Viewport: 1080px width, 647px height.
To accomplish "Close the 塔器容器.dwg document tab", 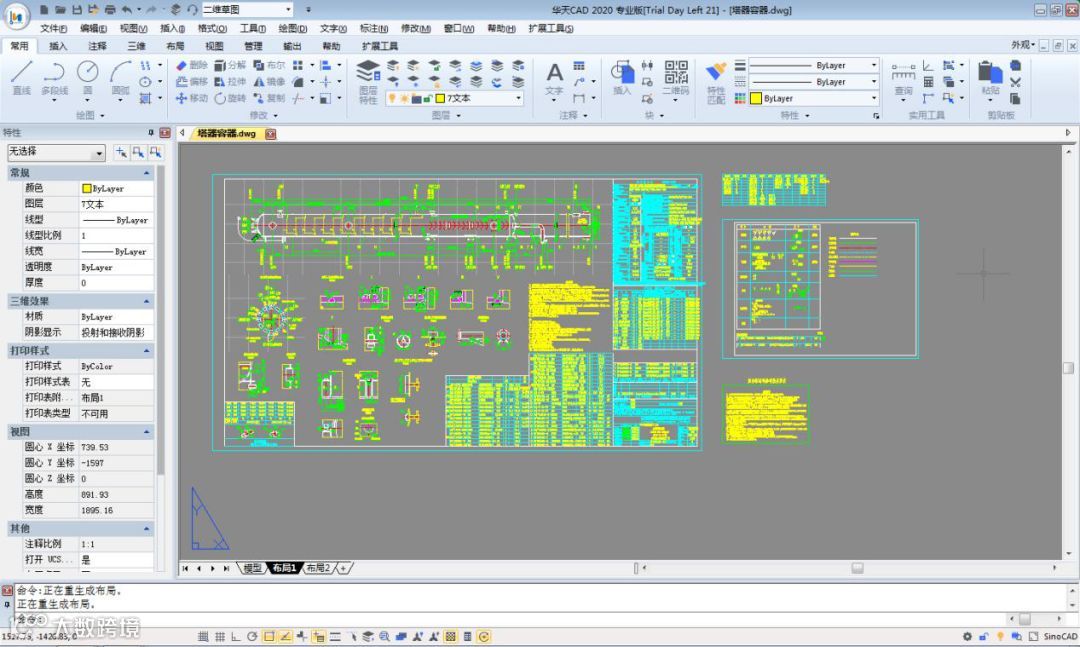I will coord(271,134).
